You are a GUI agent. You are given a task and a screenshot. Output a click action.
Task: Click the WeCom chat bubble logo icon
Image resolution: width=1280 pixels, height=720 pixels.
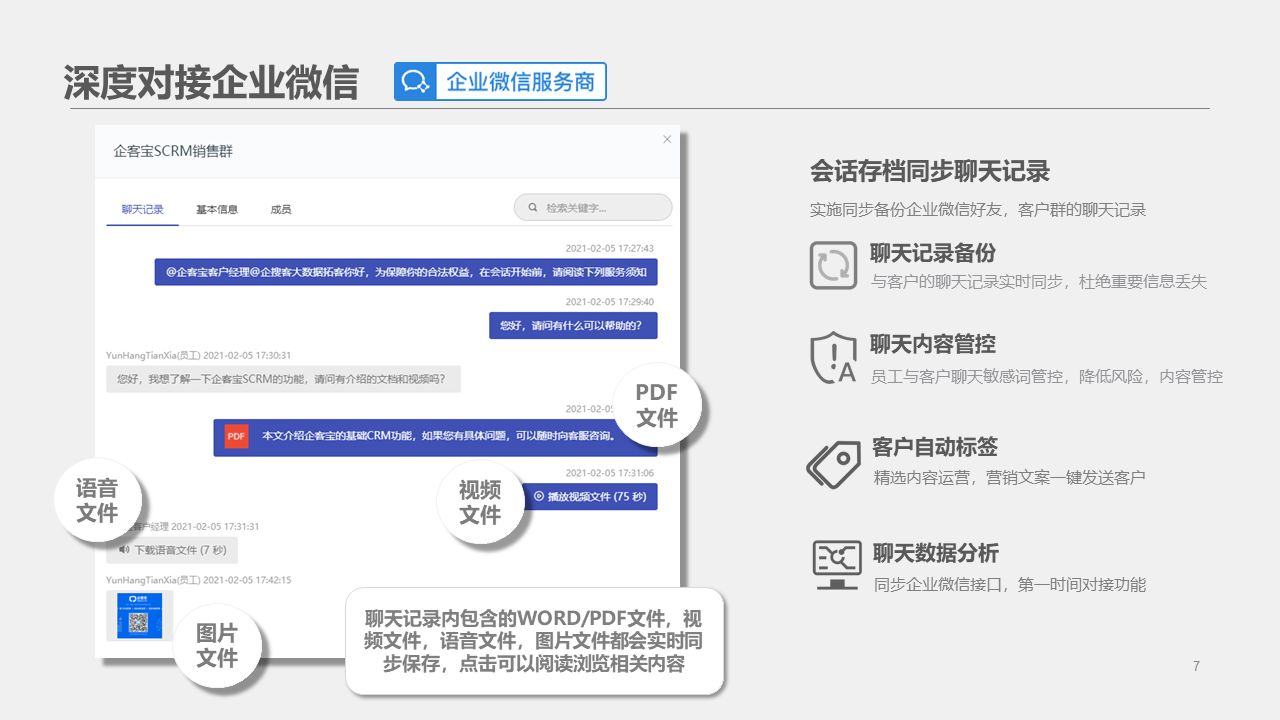[415, 82]
